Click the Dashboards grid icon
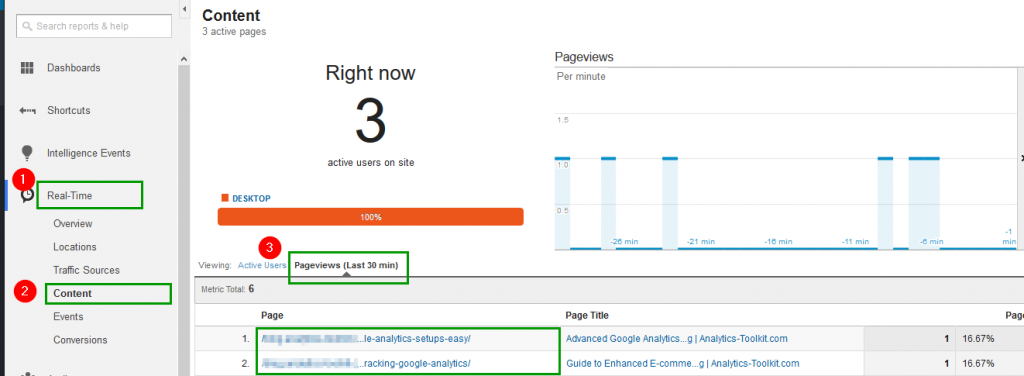This screenshot has height=376, width=1024. (x=27, y=68)
